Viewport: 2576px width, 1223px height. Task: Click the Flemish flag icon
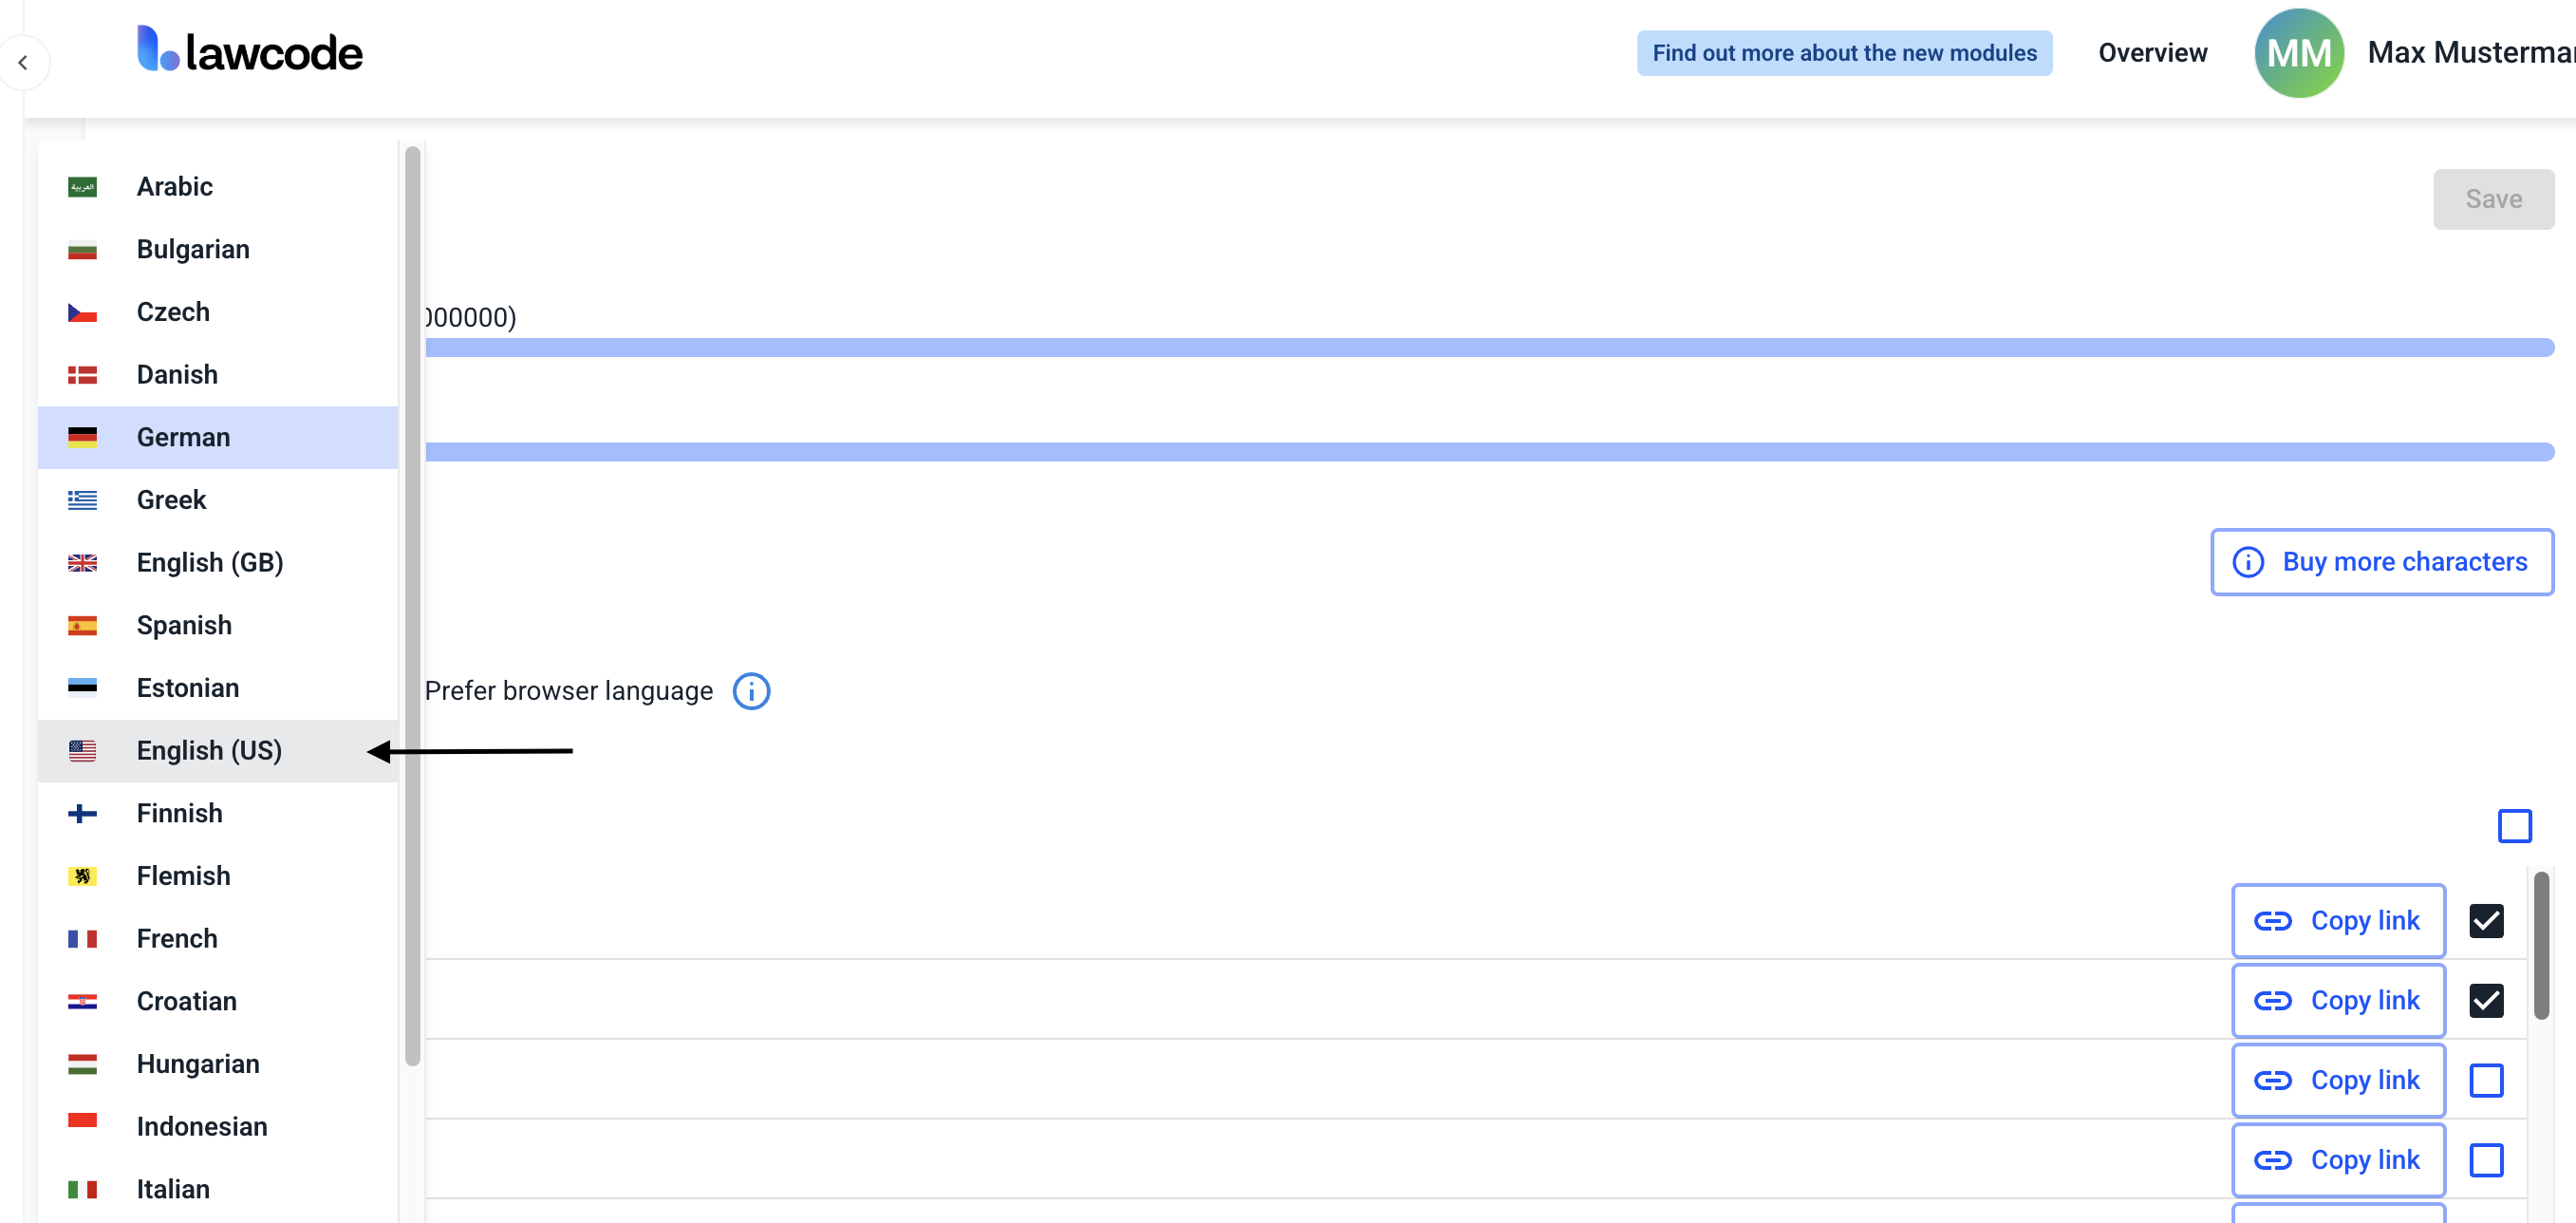[82, 876]
